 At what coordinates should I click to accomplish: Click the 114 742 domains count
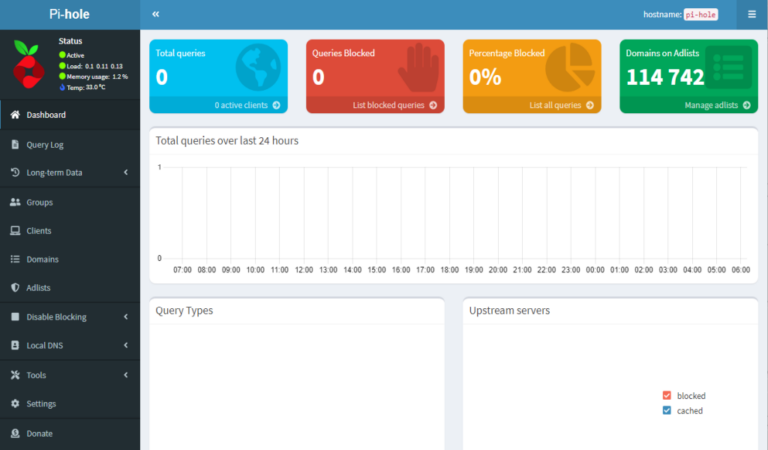[665, 77]
